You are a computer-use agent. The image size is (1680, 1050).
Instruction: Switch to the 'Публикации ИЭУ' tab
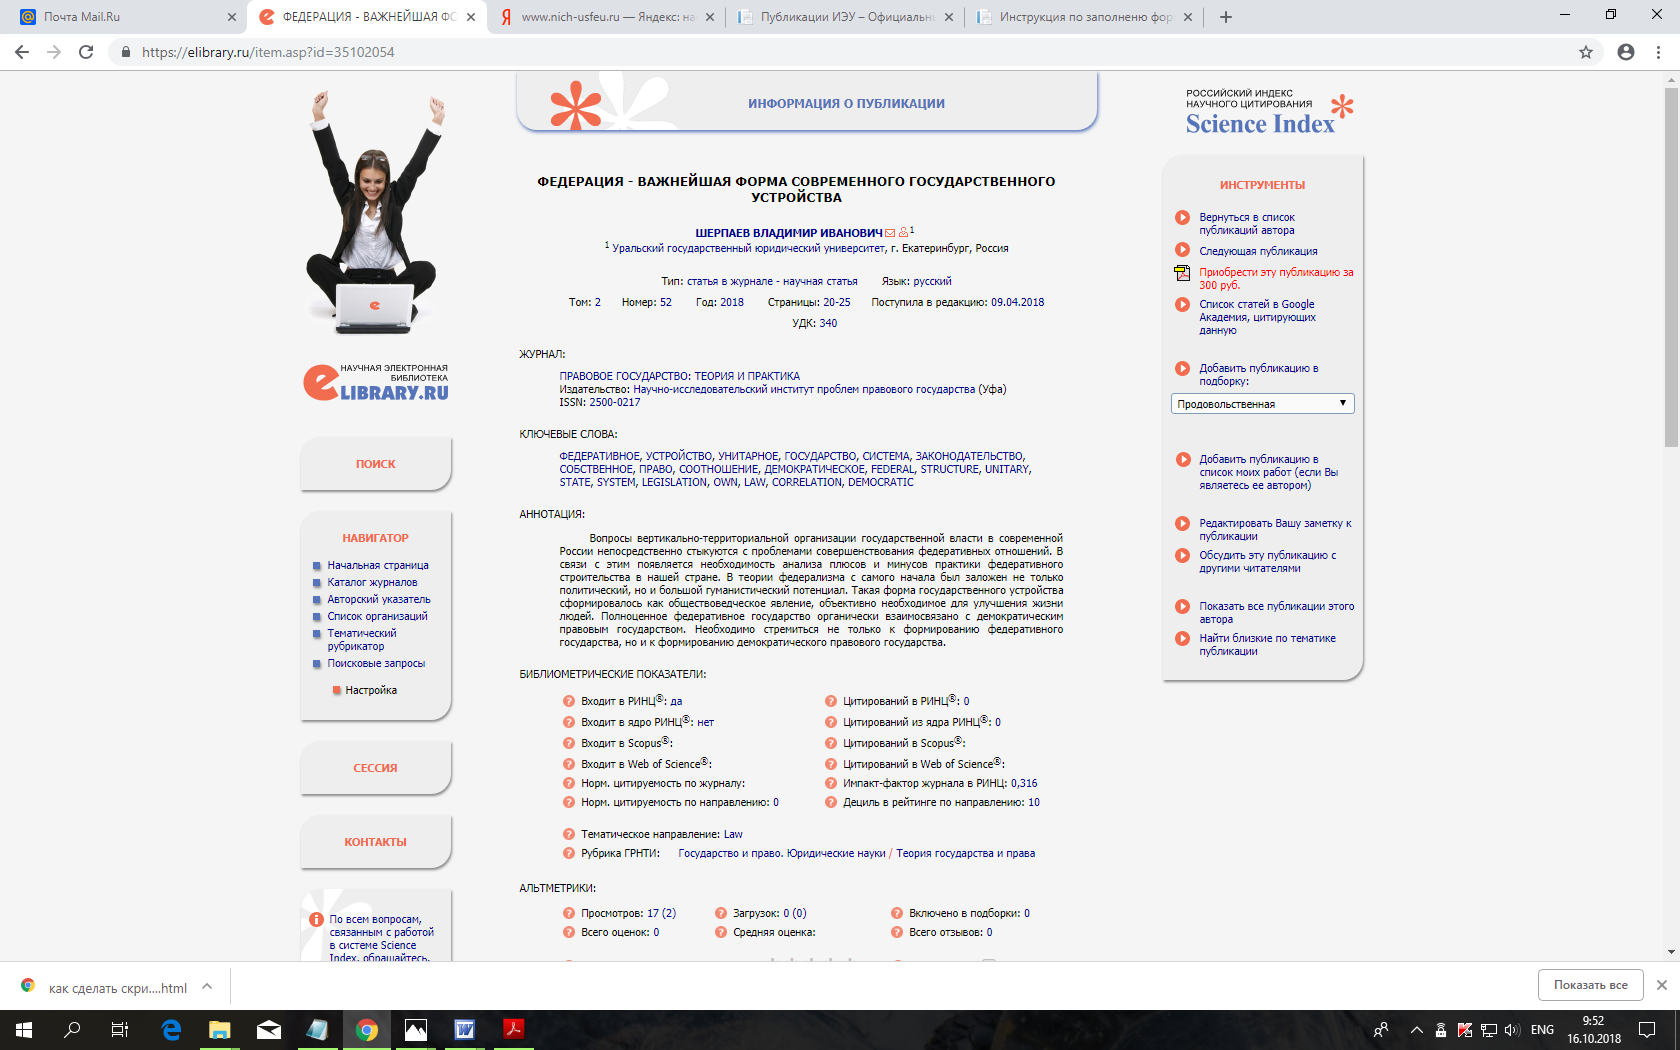(846, 17)
